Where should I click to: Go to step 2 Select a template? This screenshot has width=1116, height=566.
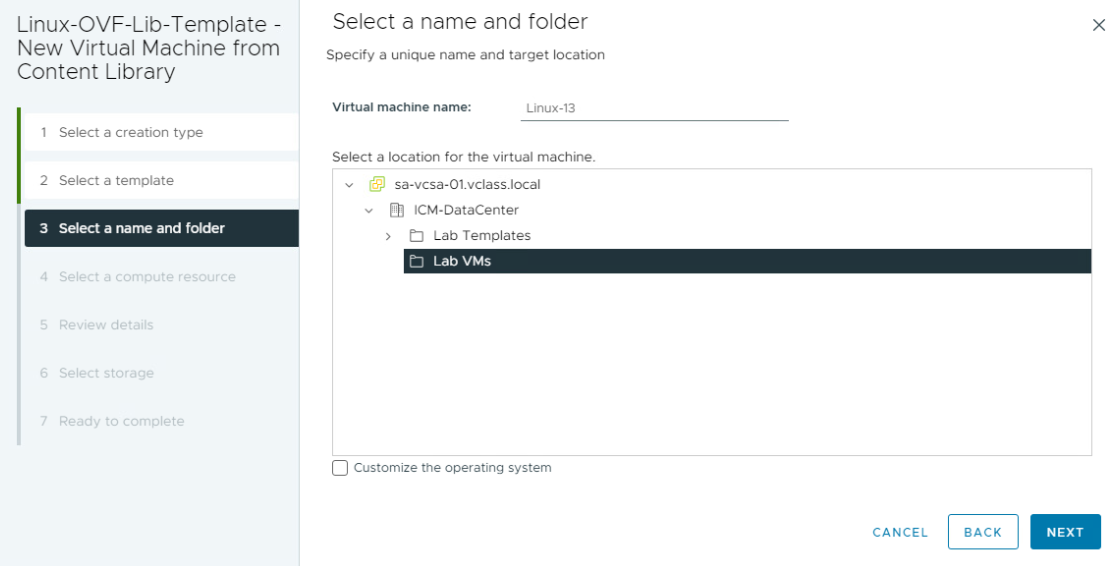click(161, 180)
